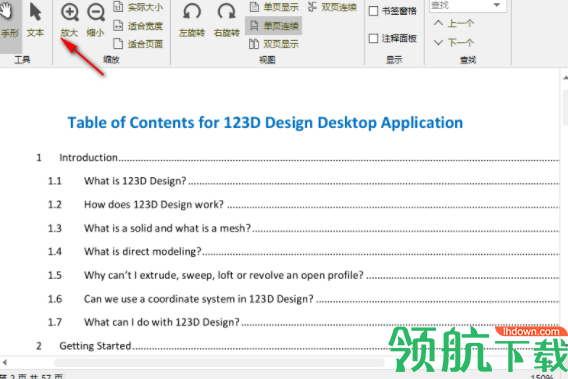The height and width of the screenshot is (379, 568).
Task: Switch to Two Page view (双页显示)
Action: click(x=274, y=44)
